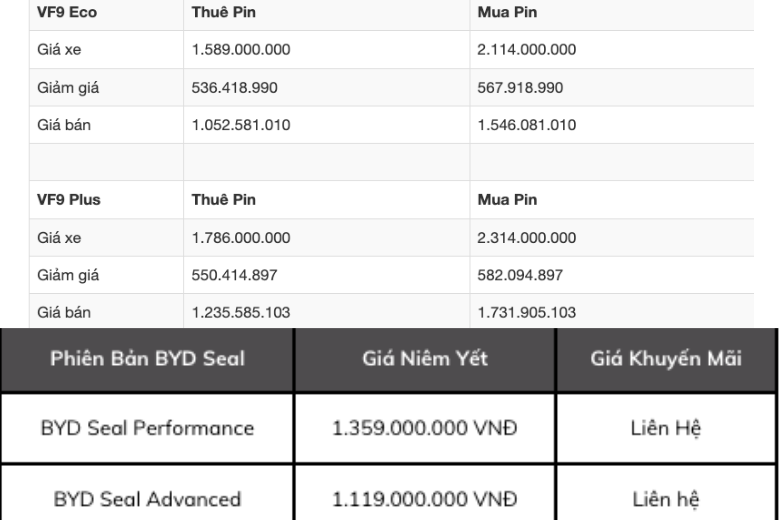Select VF9 Plus discount 550.414.897
This screenshot has height=520, width=780.
(235, 275)
